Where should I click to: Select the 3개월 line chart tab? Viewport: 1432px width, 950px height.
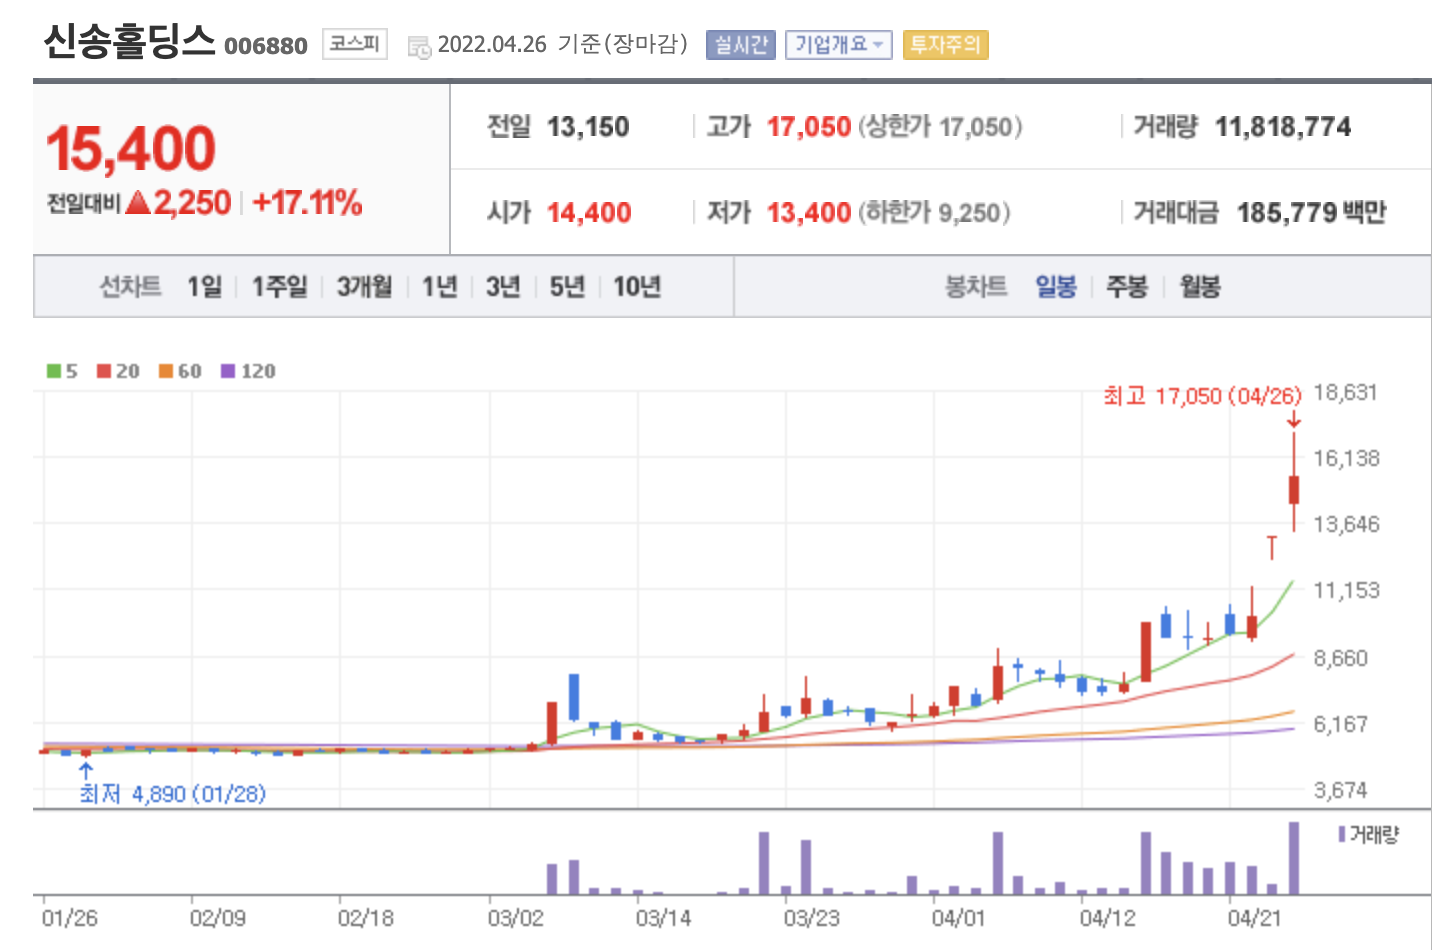364,287
